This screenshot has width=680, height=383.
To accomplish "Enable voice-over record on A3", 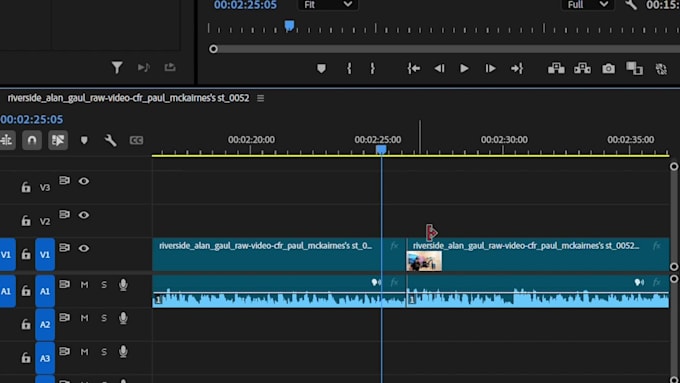I will [x=123, y=352].
